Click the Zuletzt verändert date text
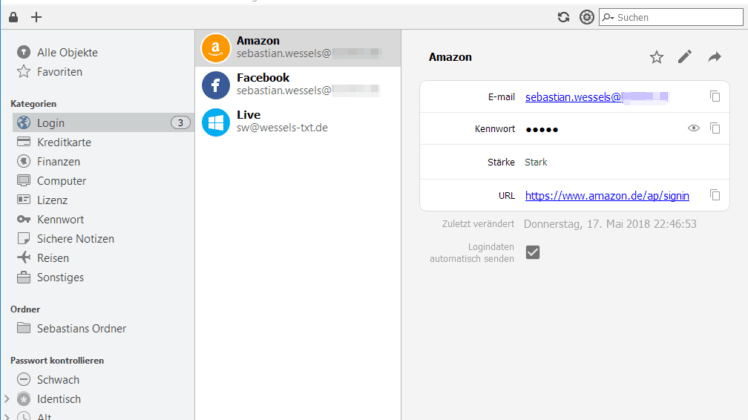Viewport: 748px width, 420px height. pyautogui.click(x=610, y=224)
